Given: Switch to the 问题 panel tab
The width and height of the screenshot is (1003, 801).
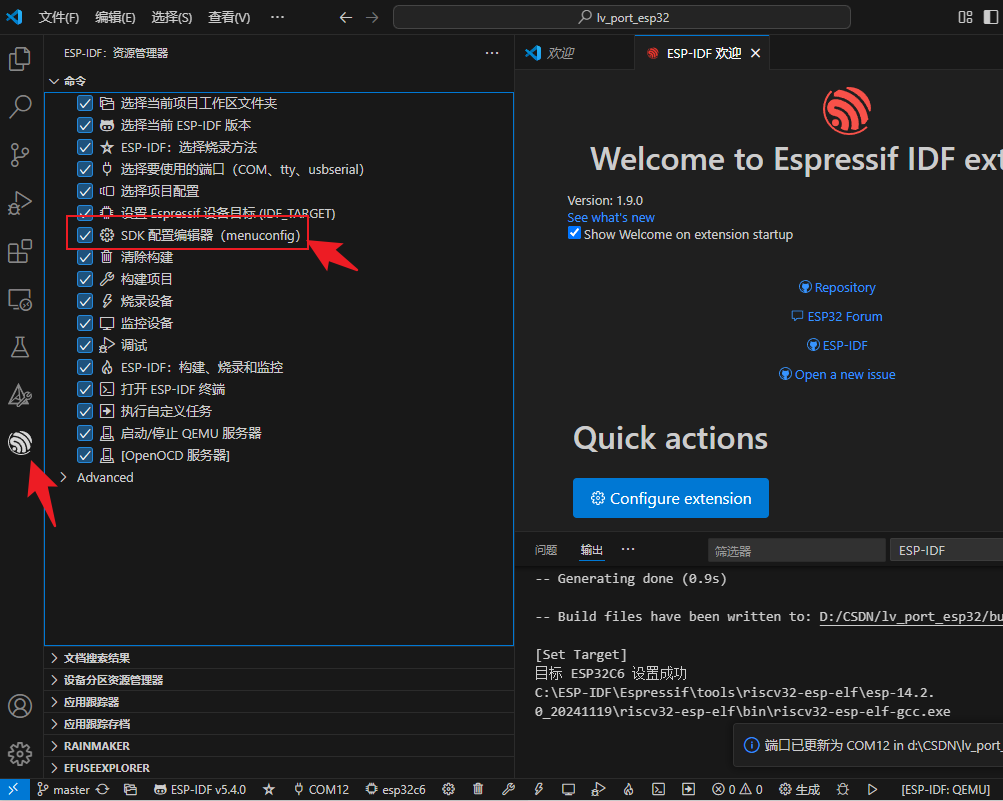Looking at the screenshot, I should pyautogui.click(x=546, y=550).
